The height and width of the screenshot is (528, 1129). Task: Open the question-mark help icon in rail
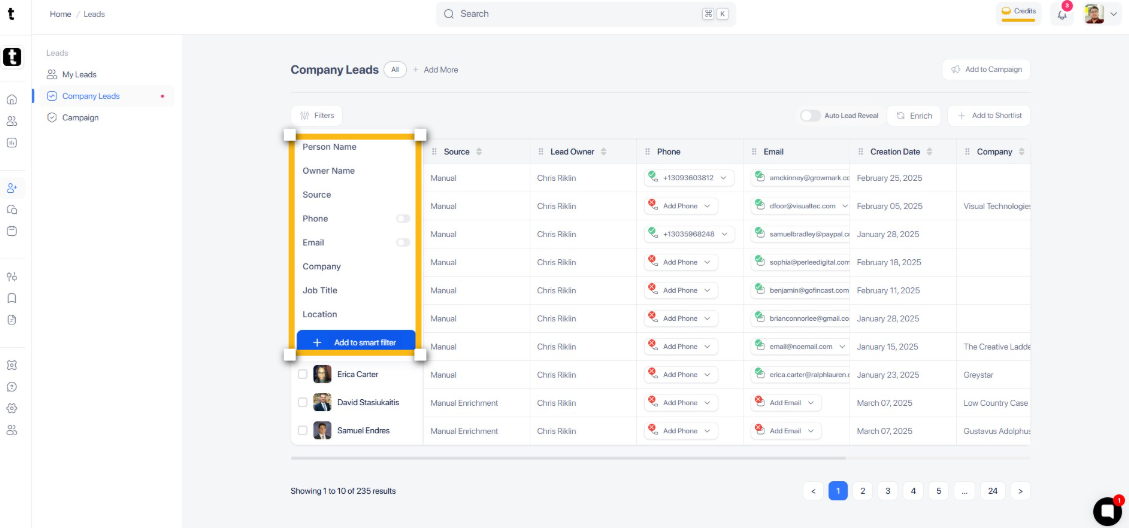[12, 387]
